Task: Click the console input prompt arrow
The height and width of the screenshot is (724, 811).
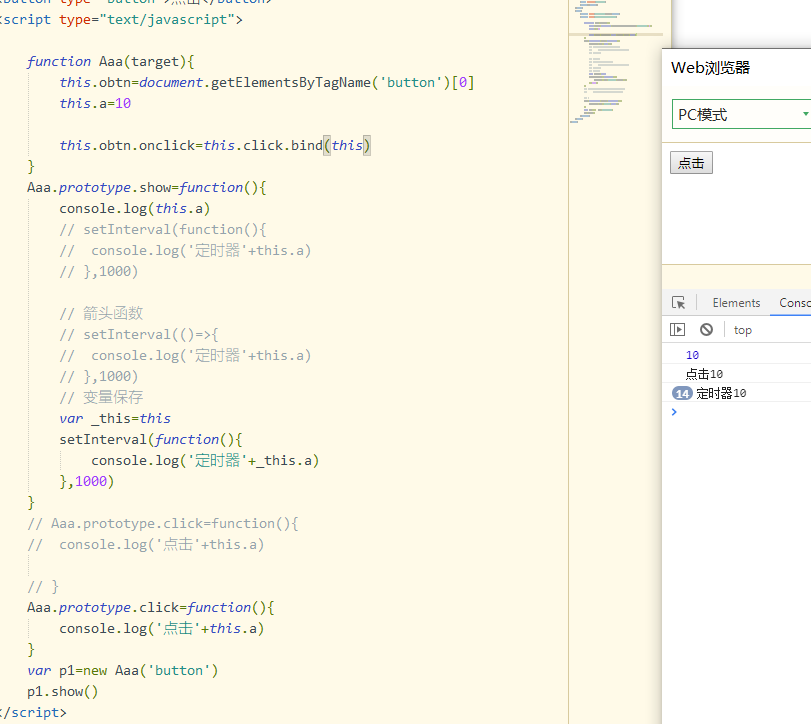Action: coord(674,412)
